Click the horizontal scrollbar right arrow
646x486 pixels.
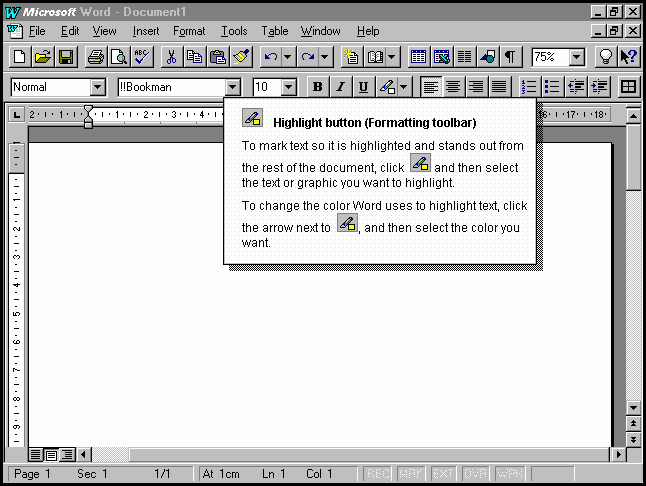coord(618,455)
